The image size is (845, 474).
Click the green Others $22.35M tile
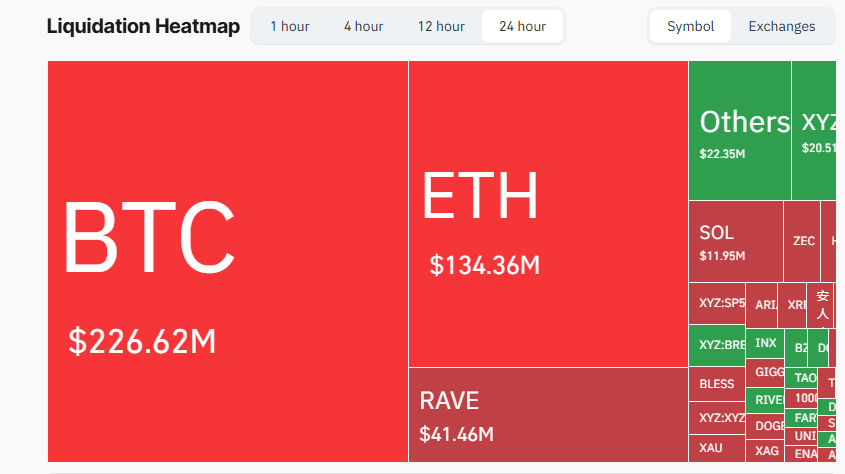739,130
